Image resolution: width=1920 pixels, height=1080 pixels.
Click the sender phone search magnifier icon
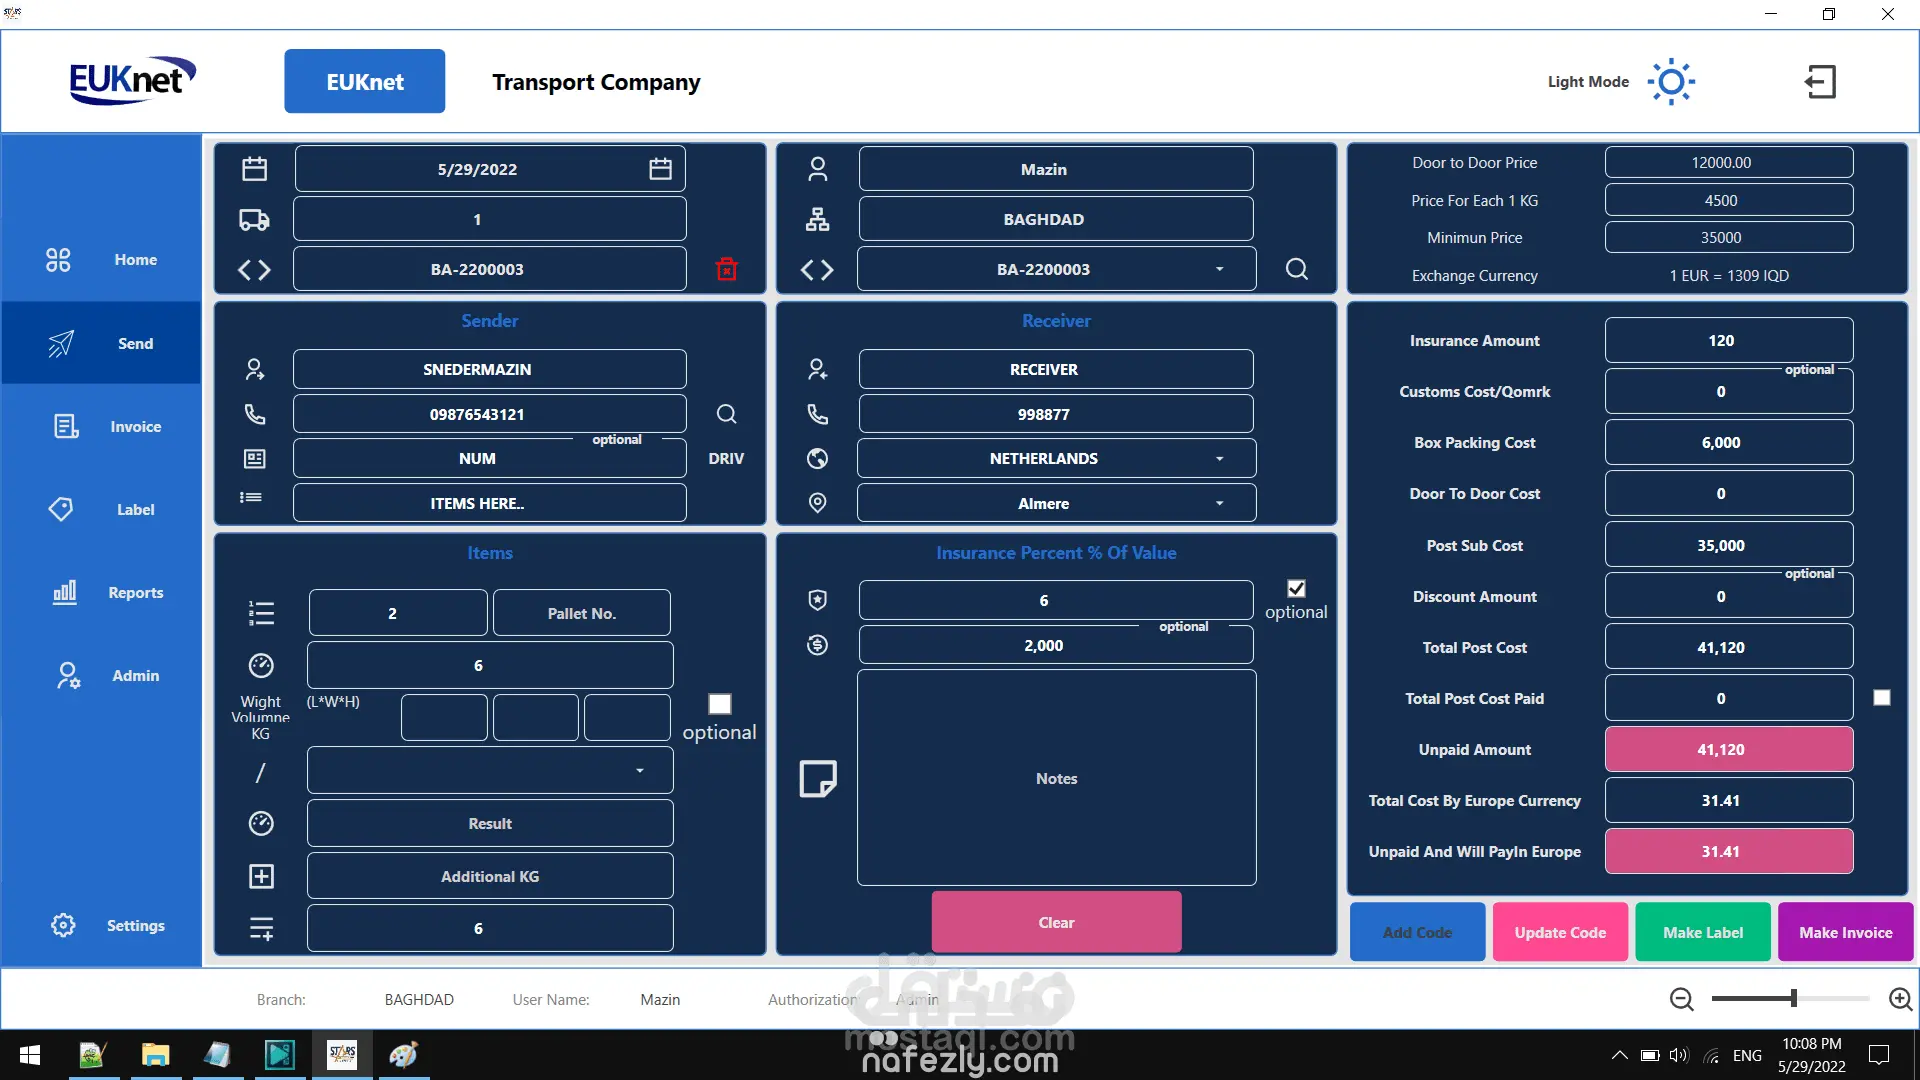tap(727, 414)
